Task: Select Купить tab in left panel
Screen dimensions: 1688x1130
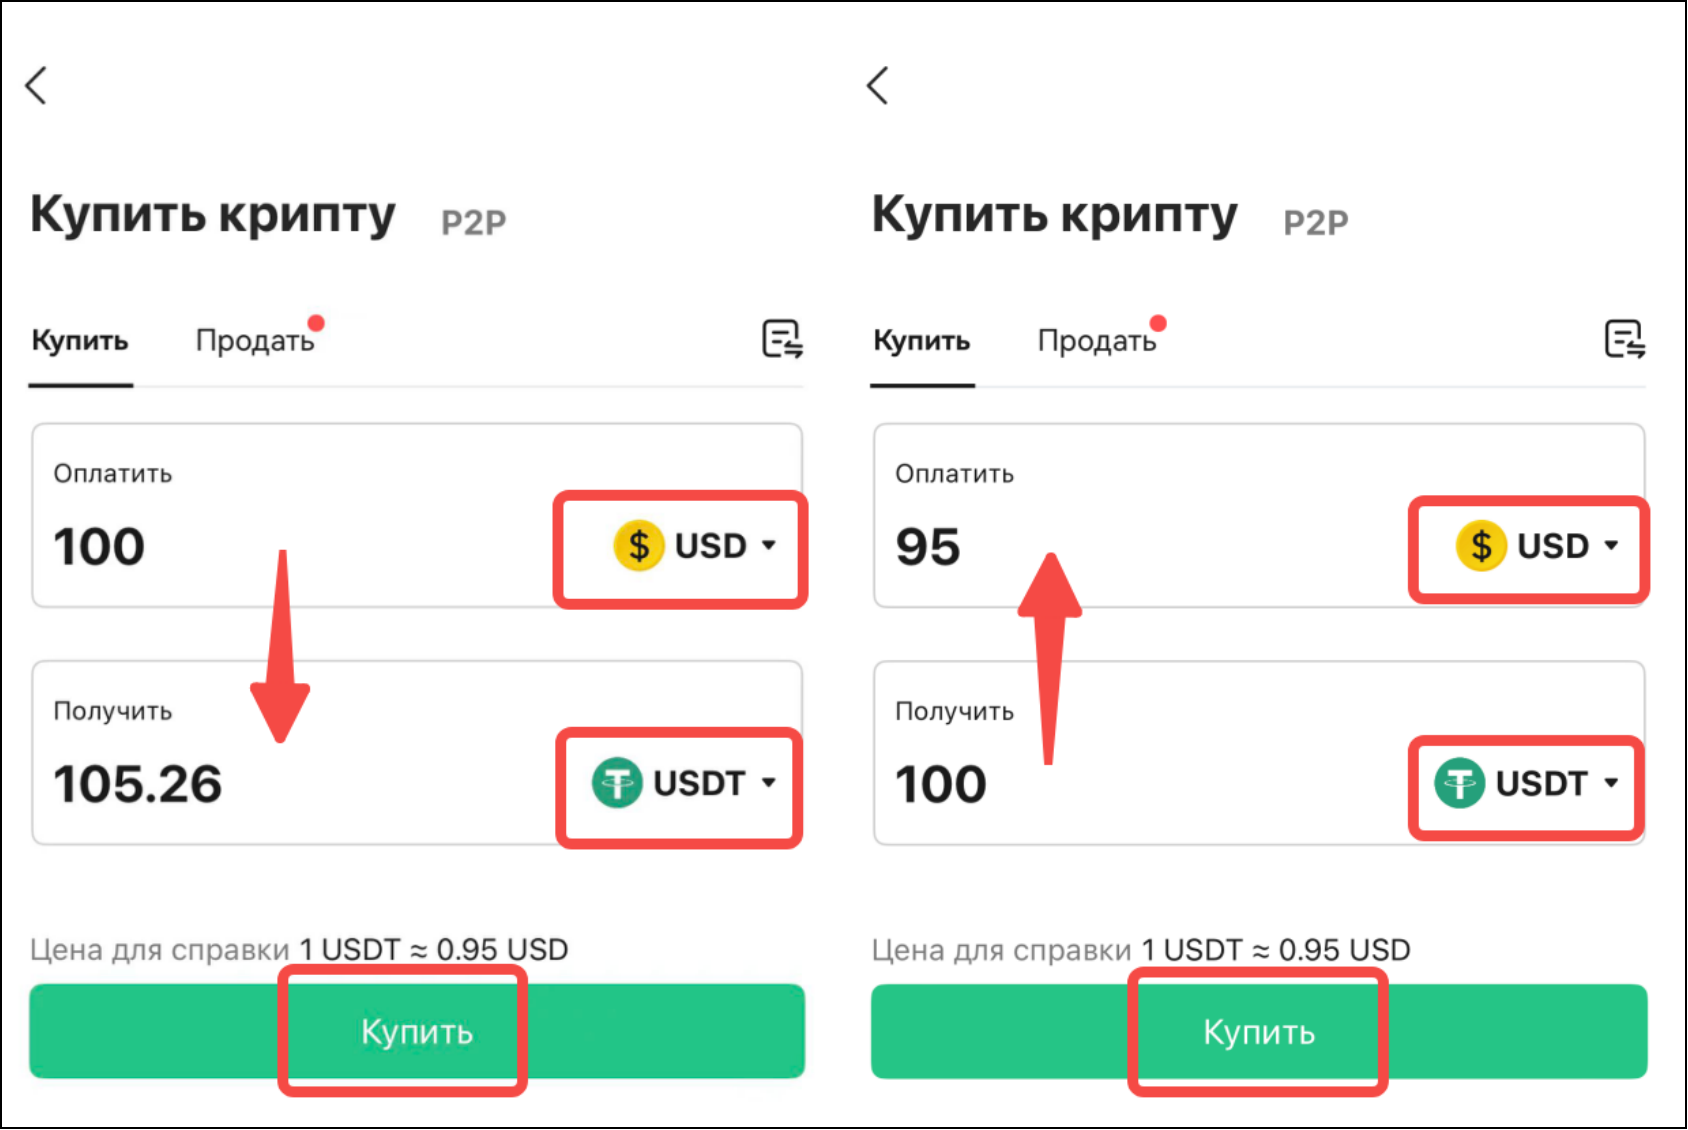Action: [x=80, y=341]
